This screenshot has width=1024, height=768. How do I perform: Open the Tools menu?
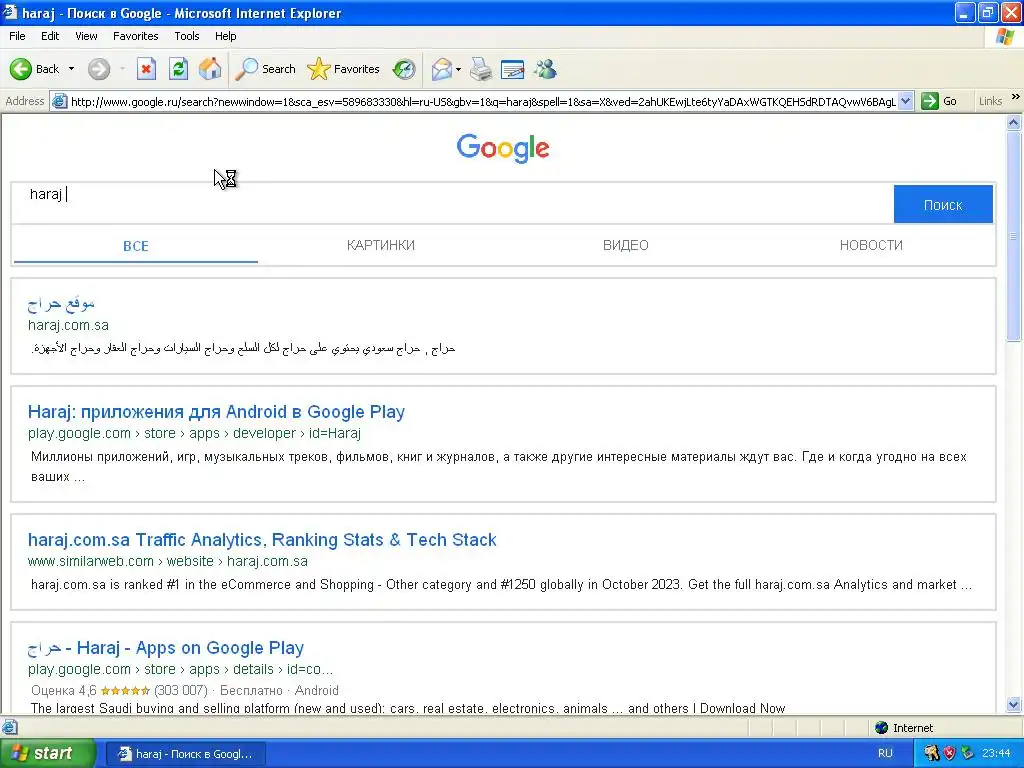(187, 36)
